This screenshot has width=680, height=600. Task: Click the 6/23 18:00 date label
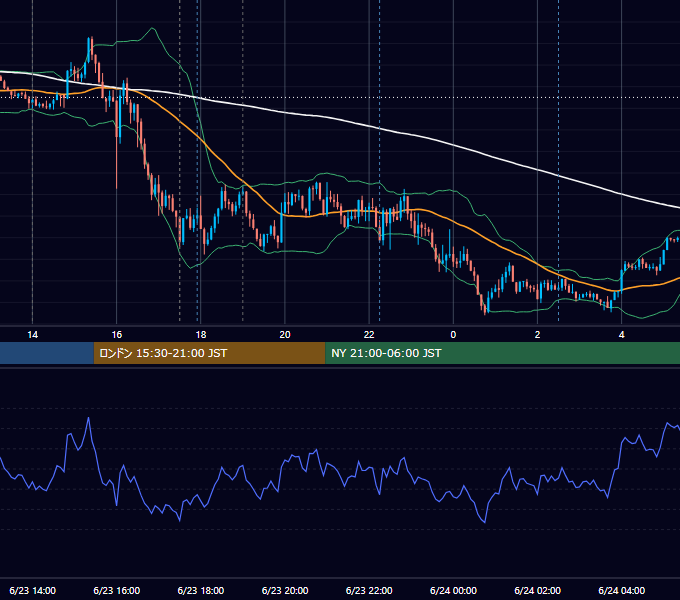point(201,590)
